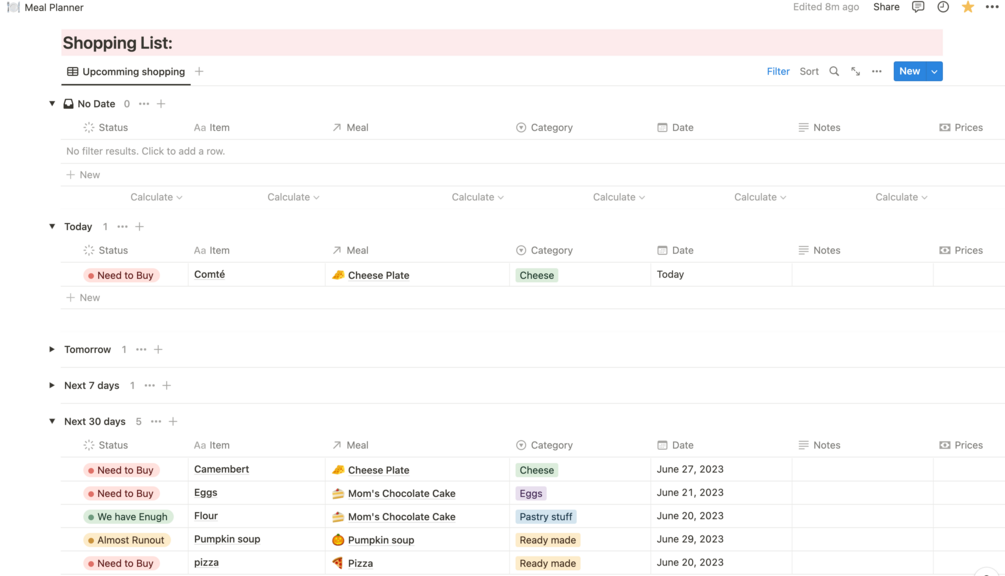Open the Sort option

point(809,71)
